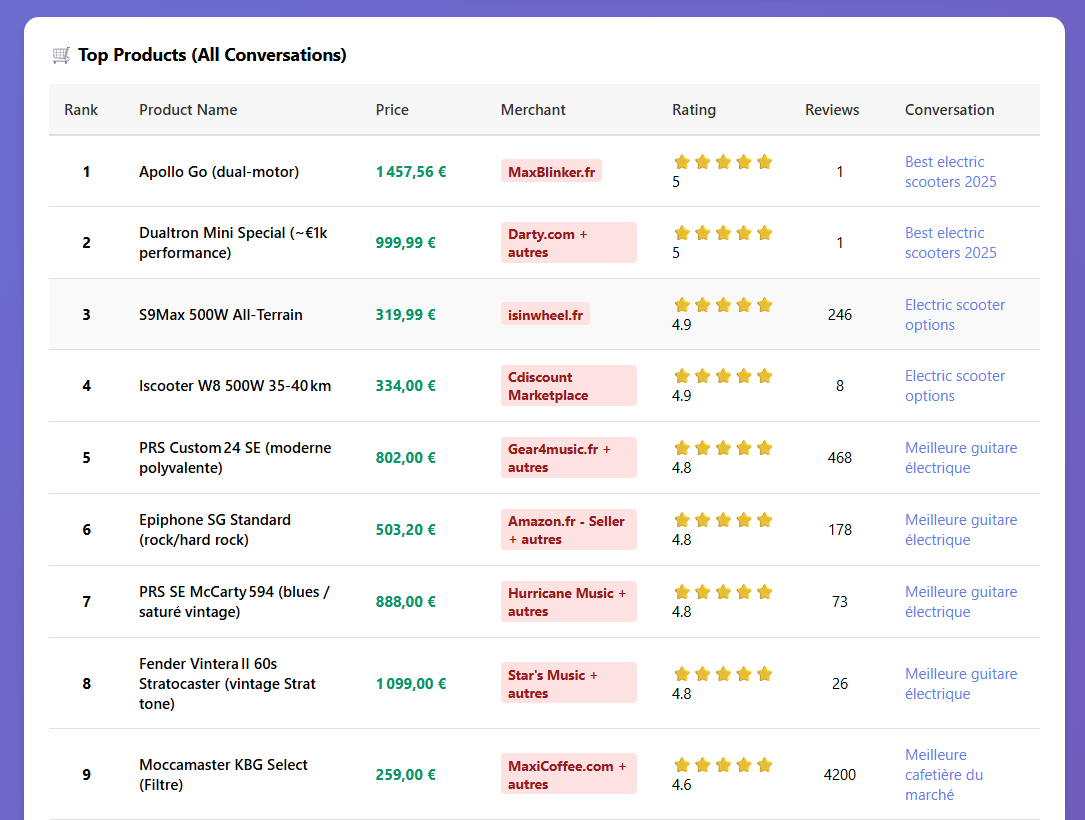Click the 'Cdiscount Marketplace' badge
This screenshot has height=820, width=1085.
[x=569, y=385]
